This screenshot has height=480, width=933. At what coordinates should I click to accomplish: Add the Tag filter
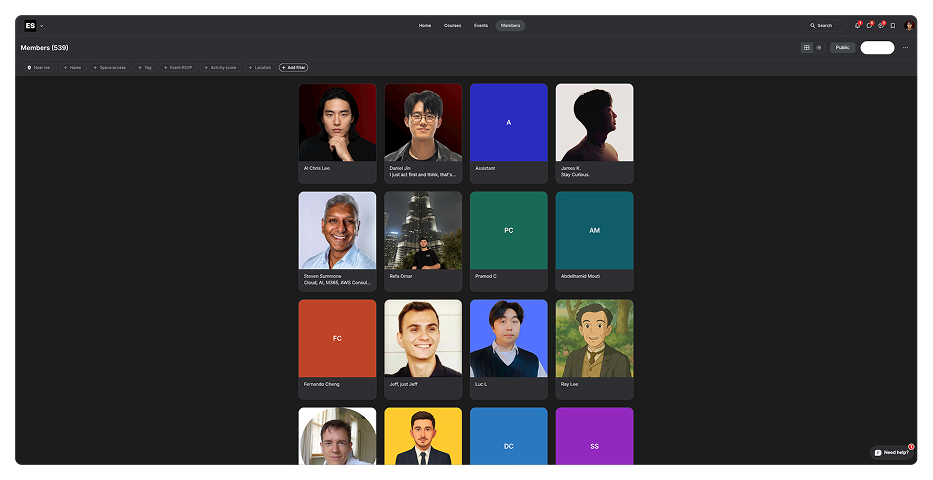tap(145, 68)
